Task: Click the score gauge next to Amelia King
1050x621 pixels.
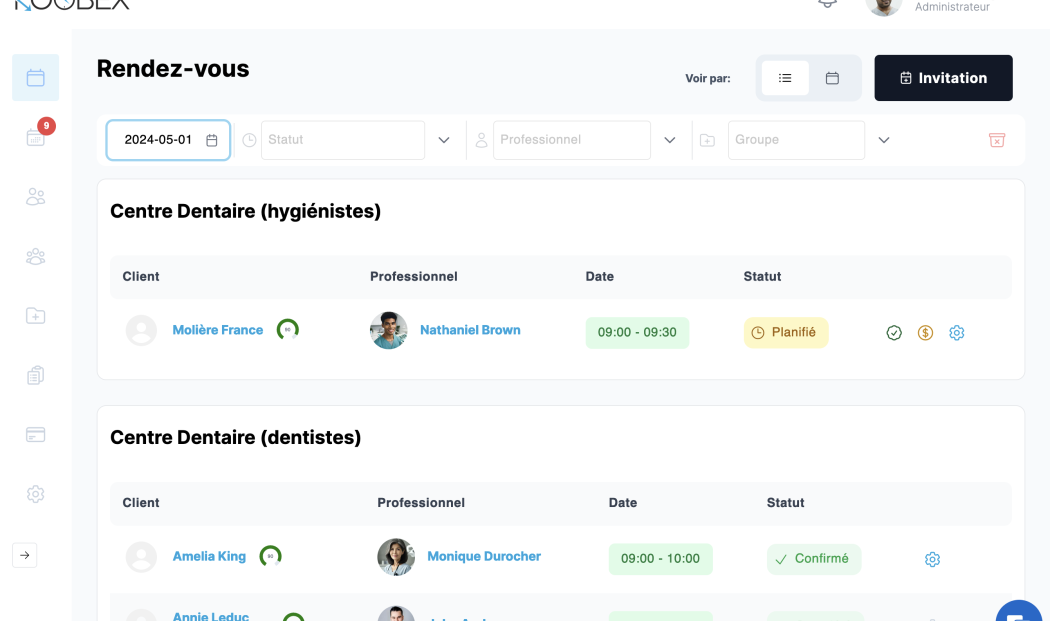Action: tap(271, 556)
